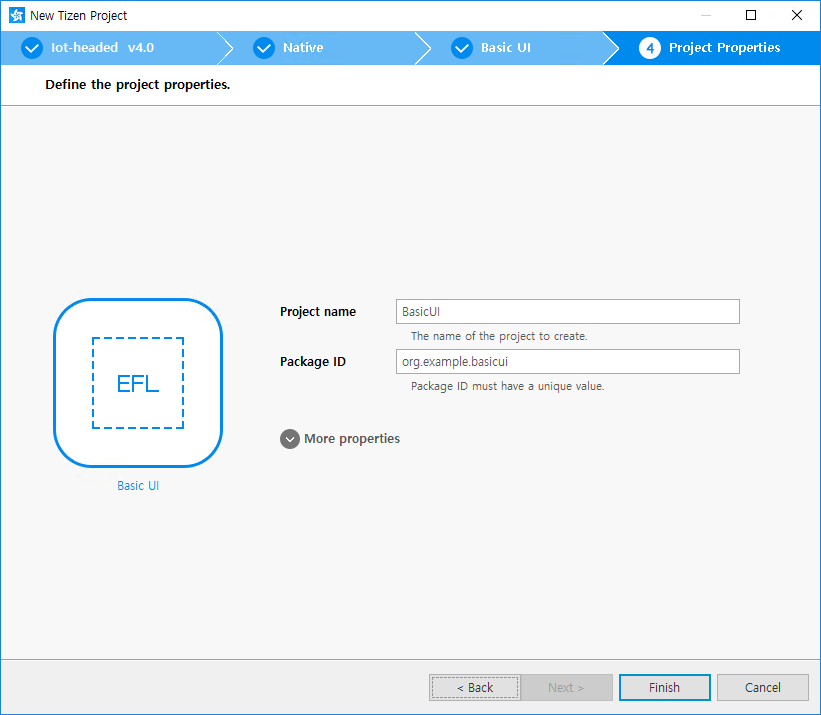Maximize the New Tizen Project window
This screenshot has height=715, width=821.
click(751, 15)
